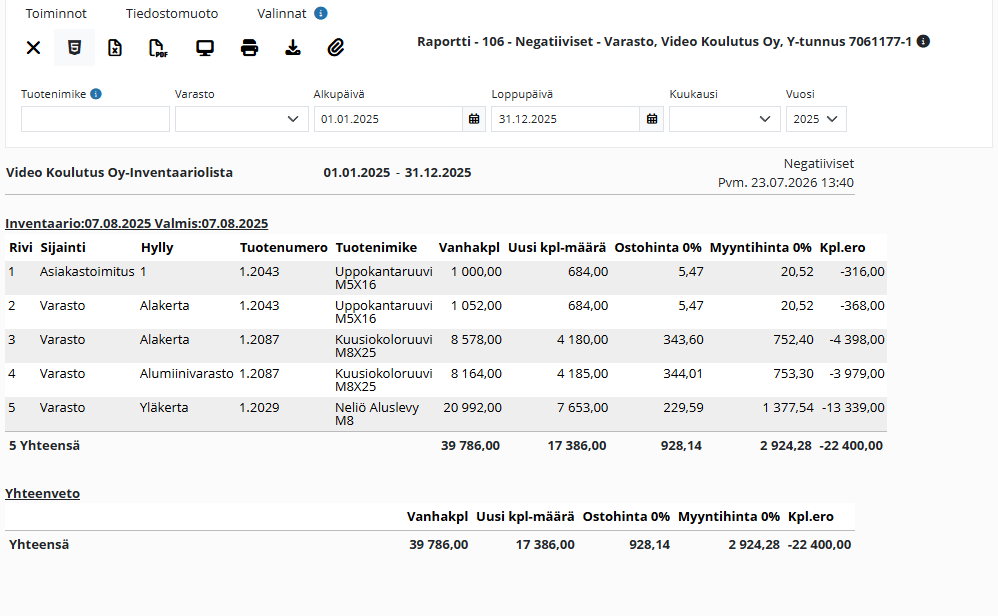Choose the PDF file format icon
The width and height of the screenshot is (998, 616).
pos(158,48)
